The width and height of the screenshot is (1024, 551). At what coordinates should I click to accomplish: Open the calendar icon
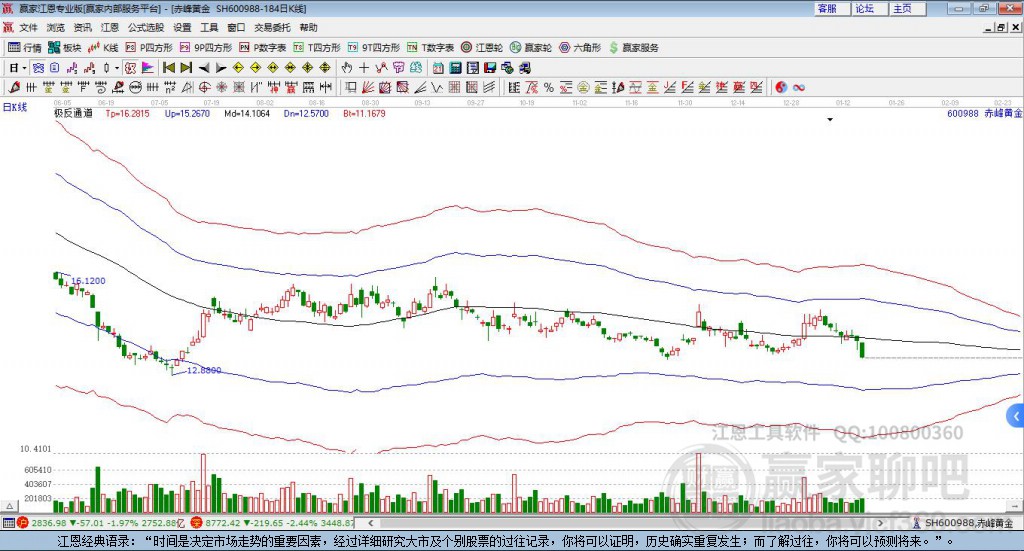click(x=438, y=68)
